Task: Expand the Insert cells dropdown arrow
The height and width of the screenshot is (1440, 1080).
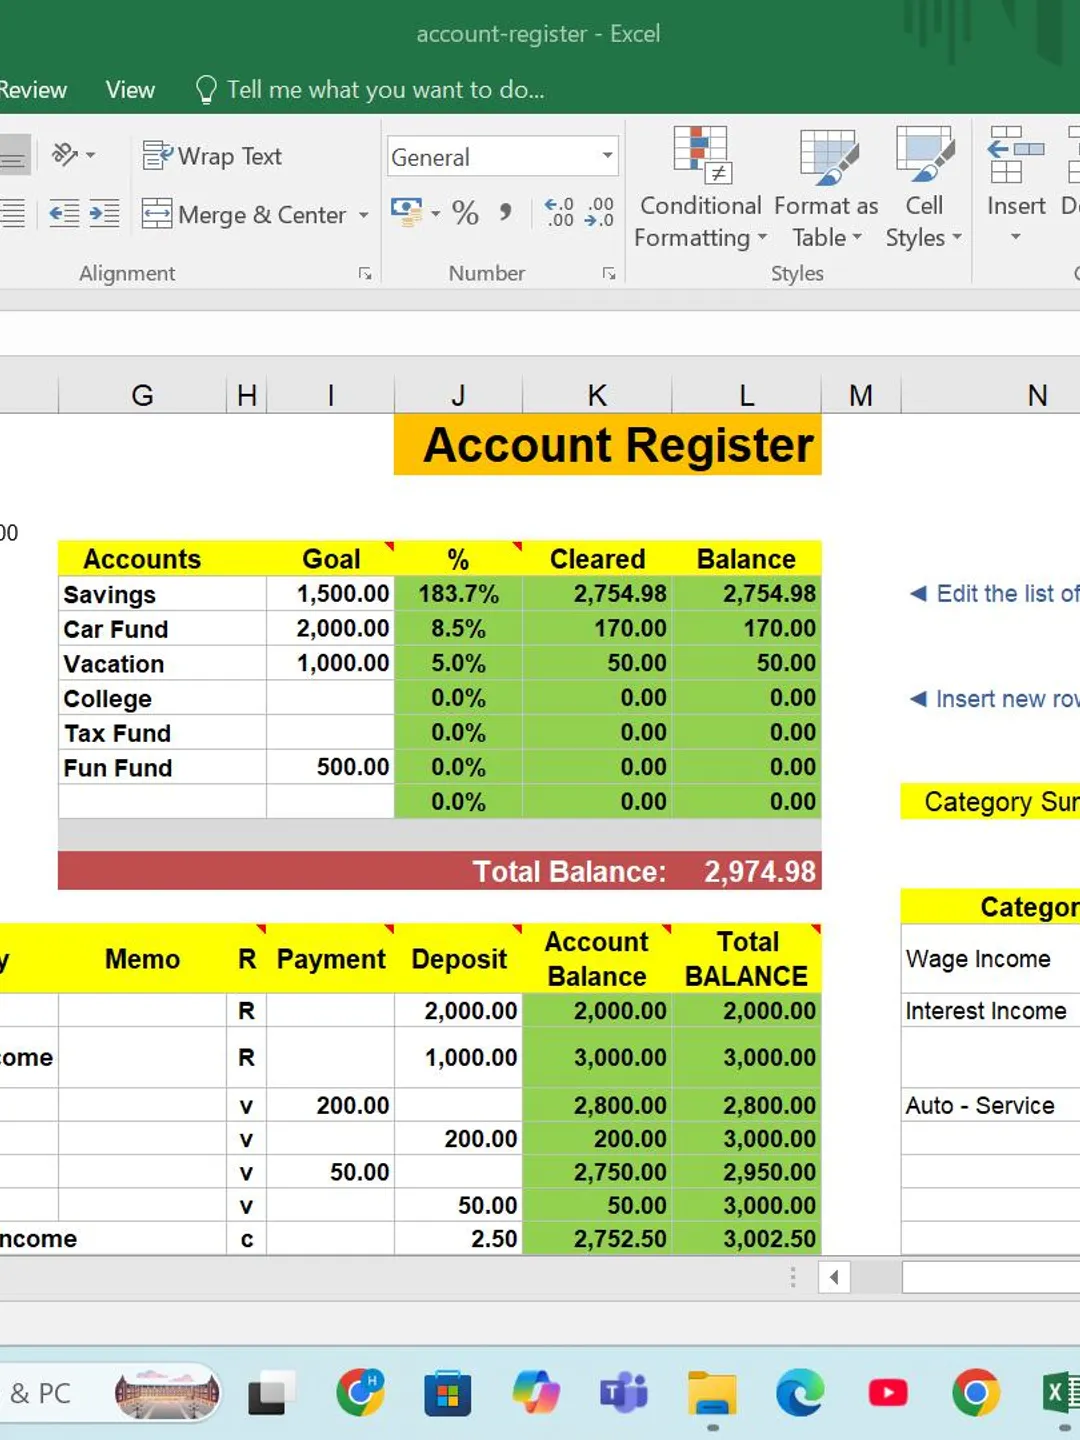Action: [1015, 237]
